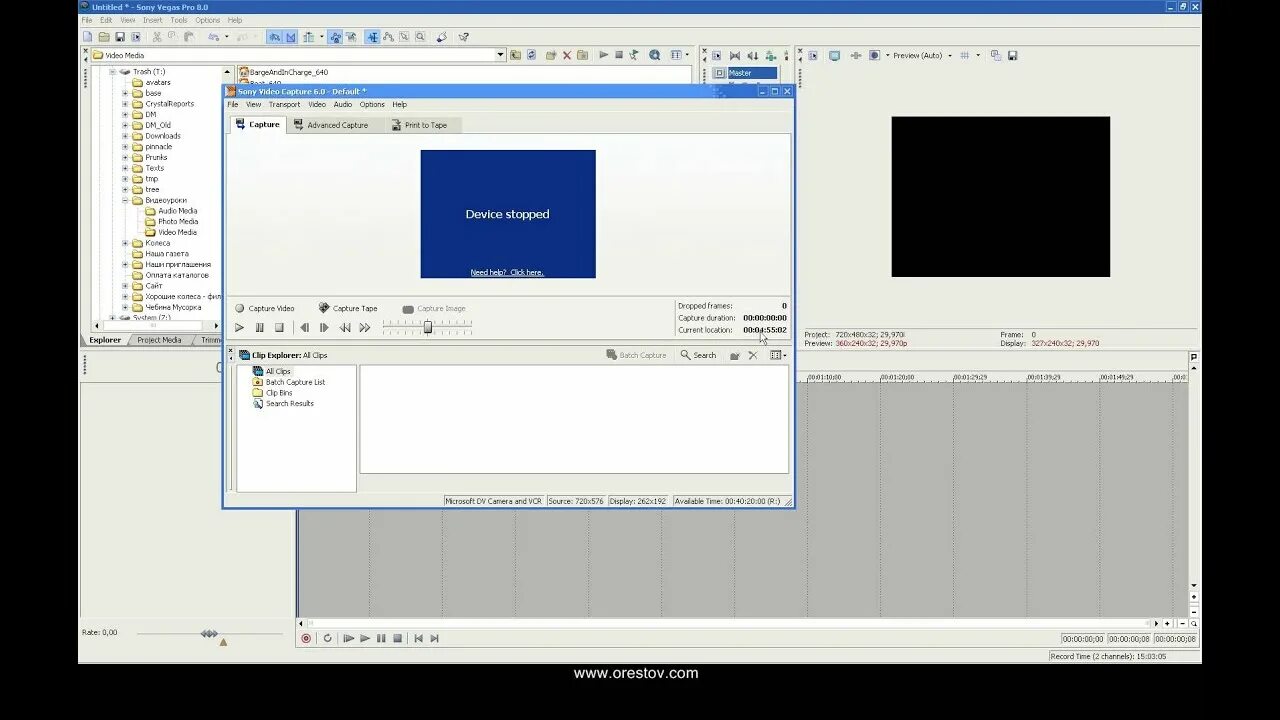The height and width of the screenshot is (720, 1280).
Task: Click Delete red X in Explorer toolbar
Action: click(567, 55)
